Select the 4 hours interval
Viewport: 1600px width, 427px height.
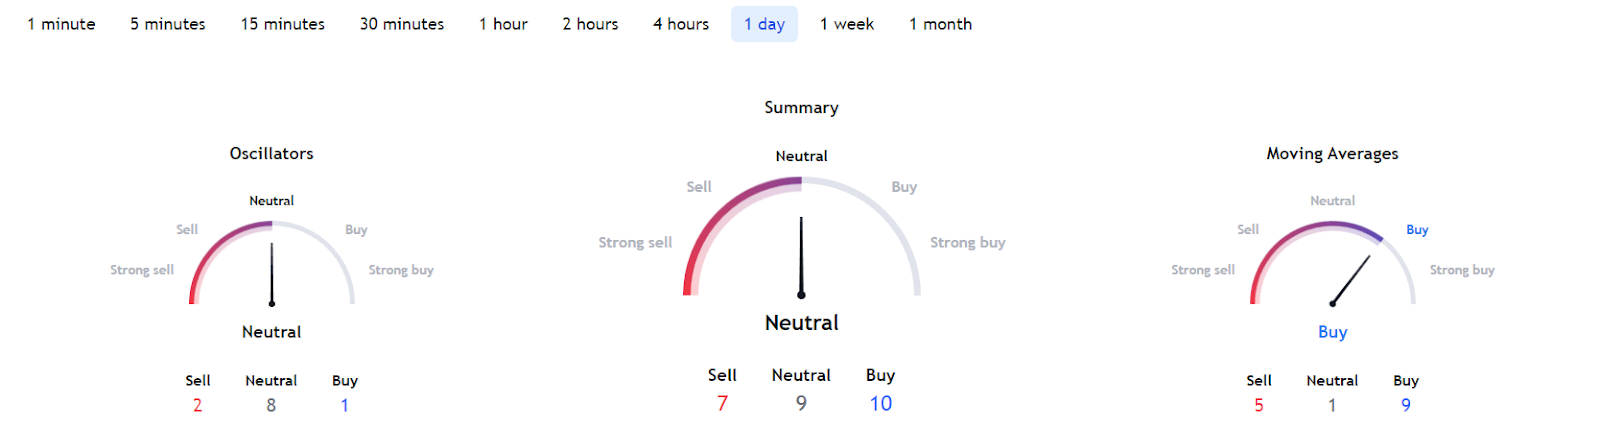(680, 24)
